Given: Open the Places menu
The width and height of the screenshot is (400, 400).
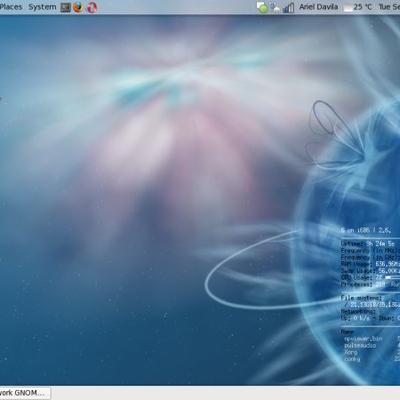Looking at the screenshot, I should pos(11,7).
